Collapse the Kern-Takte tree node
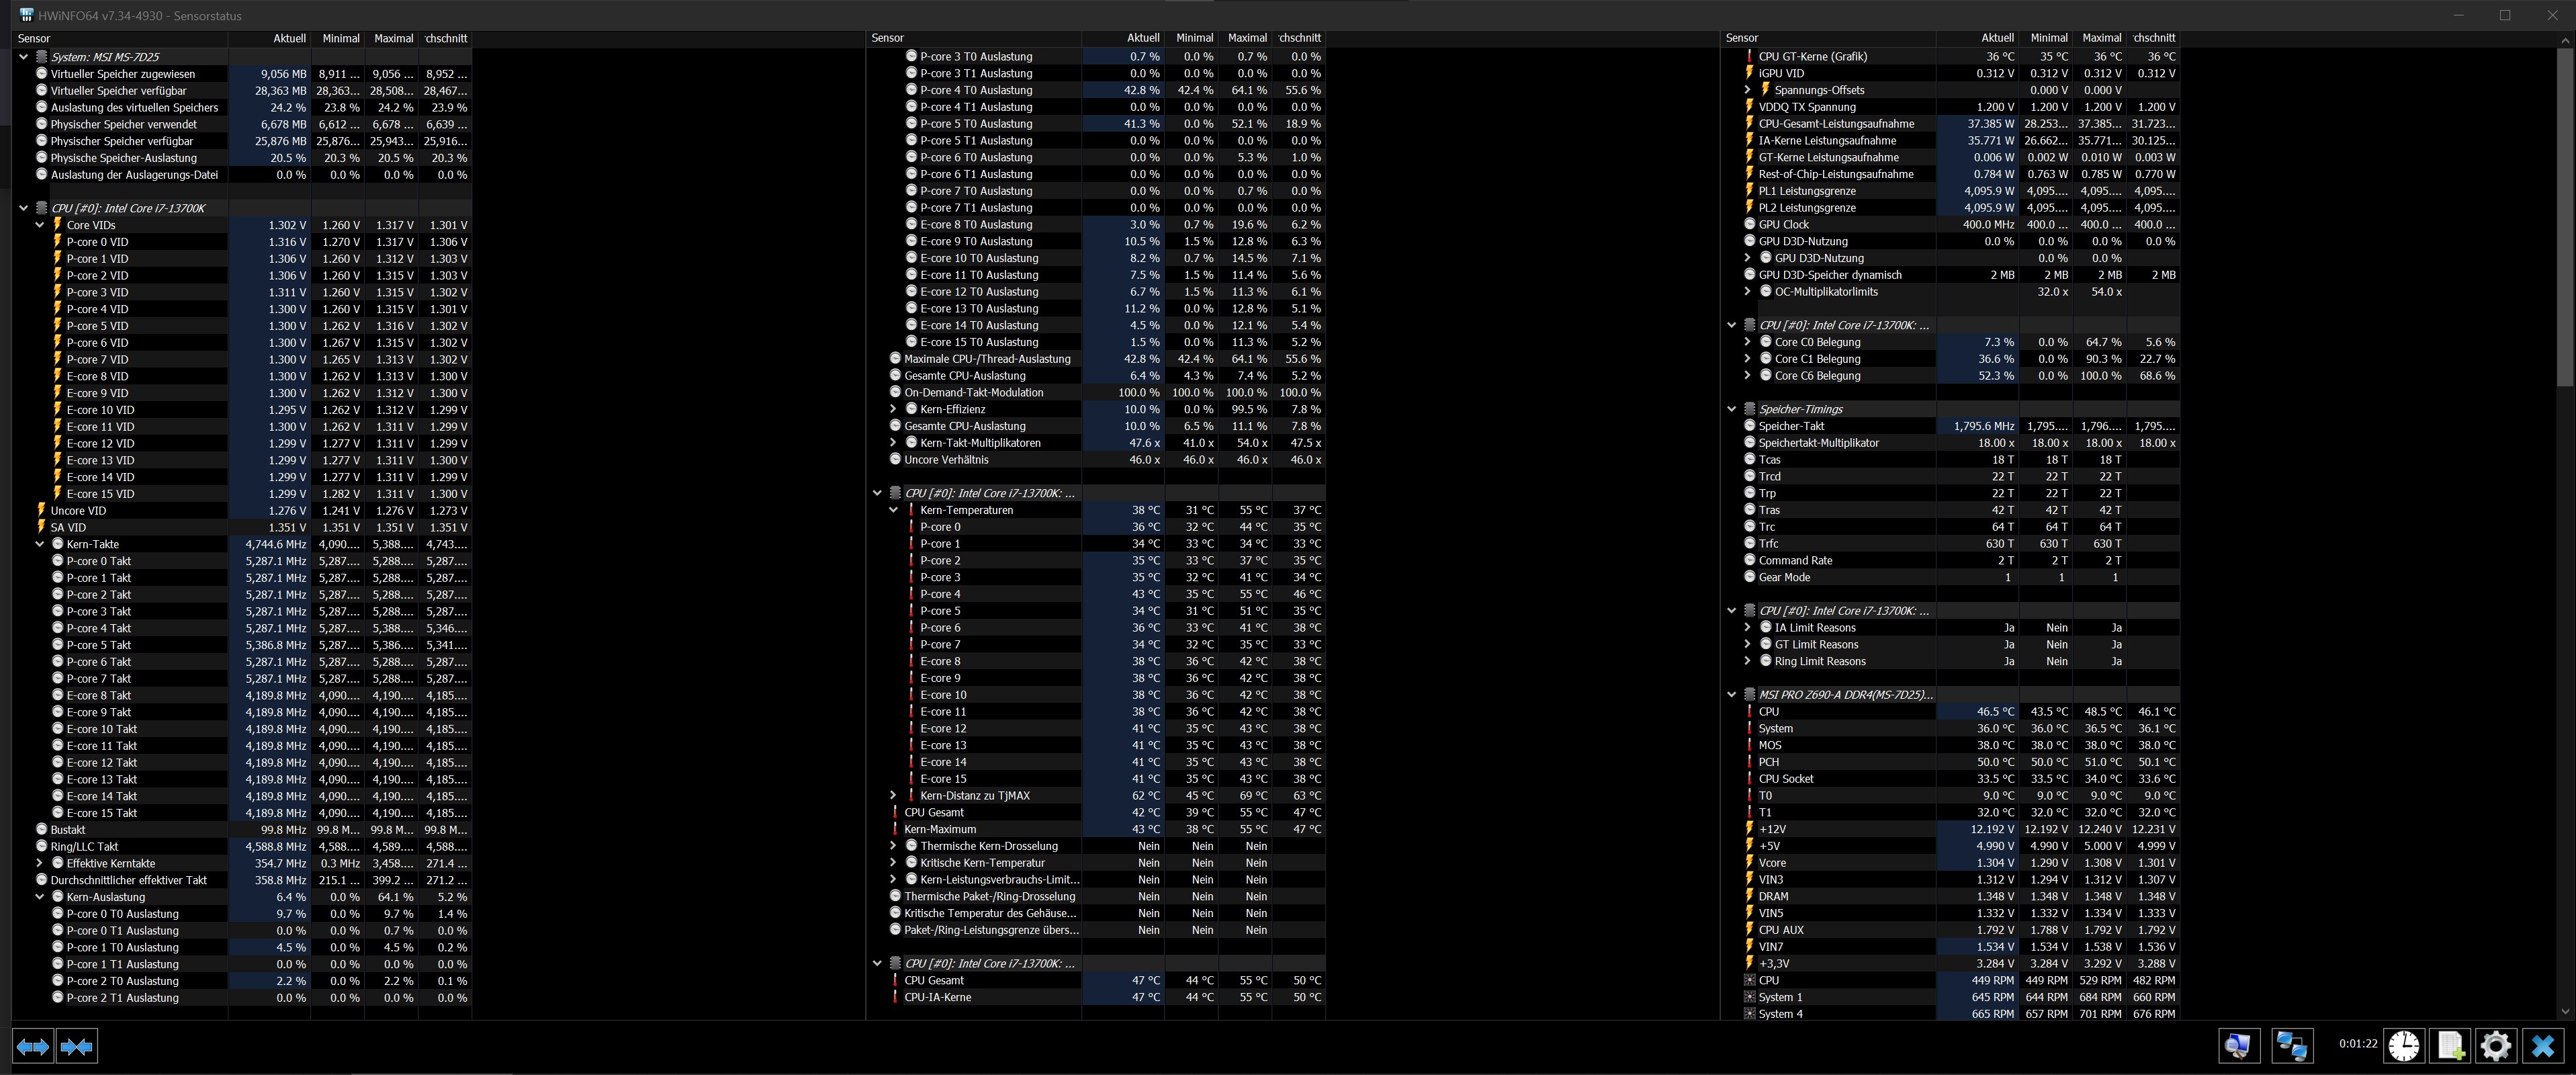Screen dimensions: 2576x1075 (40, 544)
